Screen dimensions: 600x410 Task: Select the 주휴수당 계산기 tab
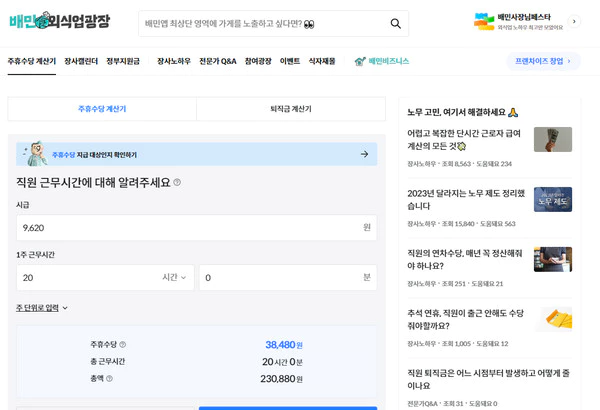102,109
